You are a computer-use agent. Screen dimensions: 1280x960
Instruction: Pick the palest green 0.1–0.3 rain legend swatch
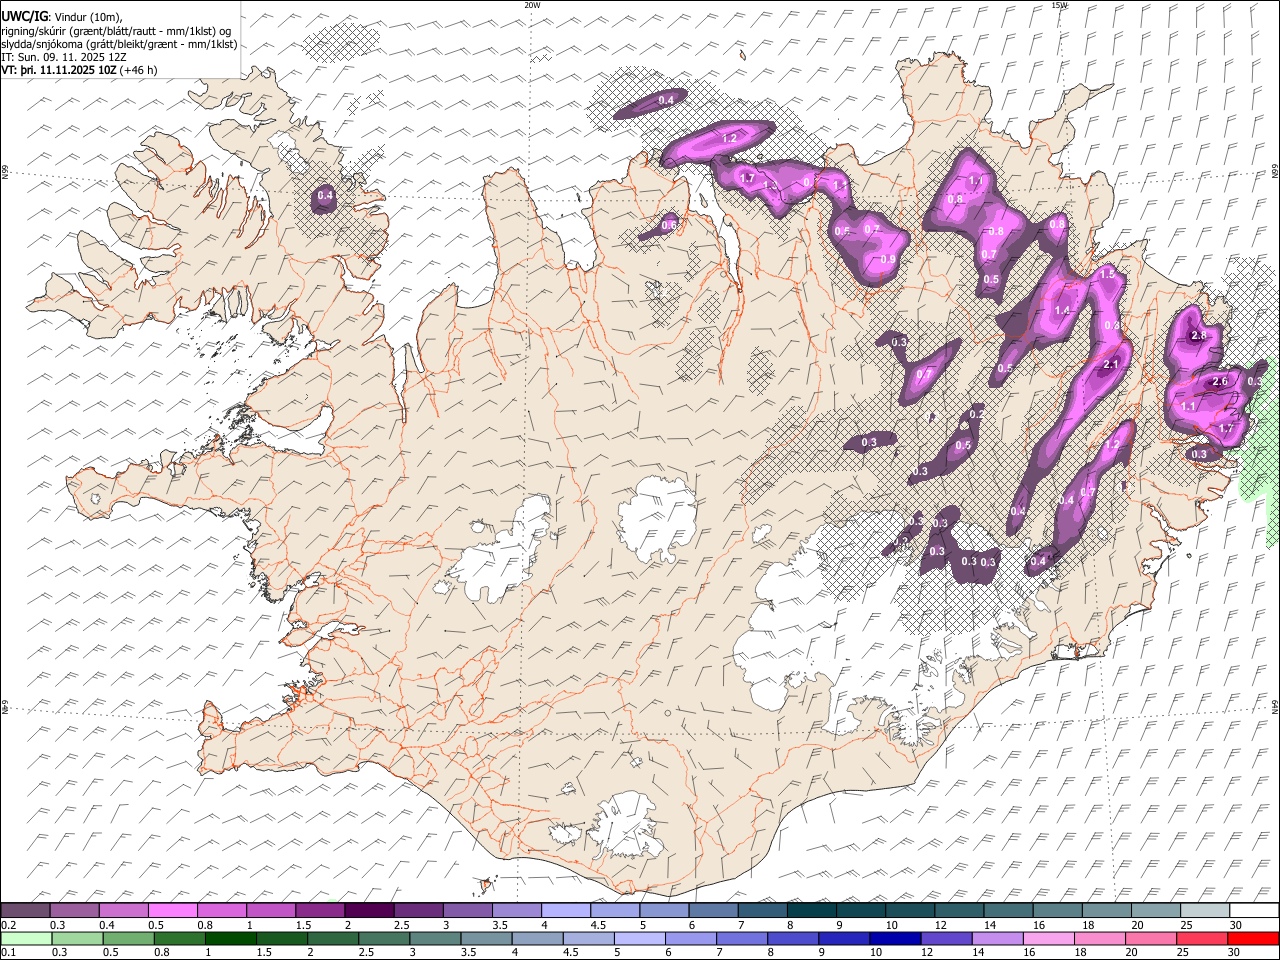click(26, 938)
